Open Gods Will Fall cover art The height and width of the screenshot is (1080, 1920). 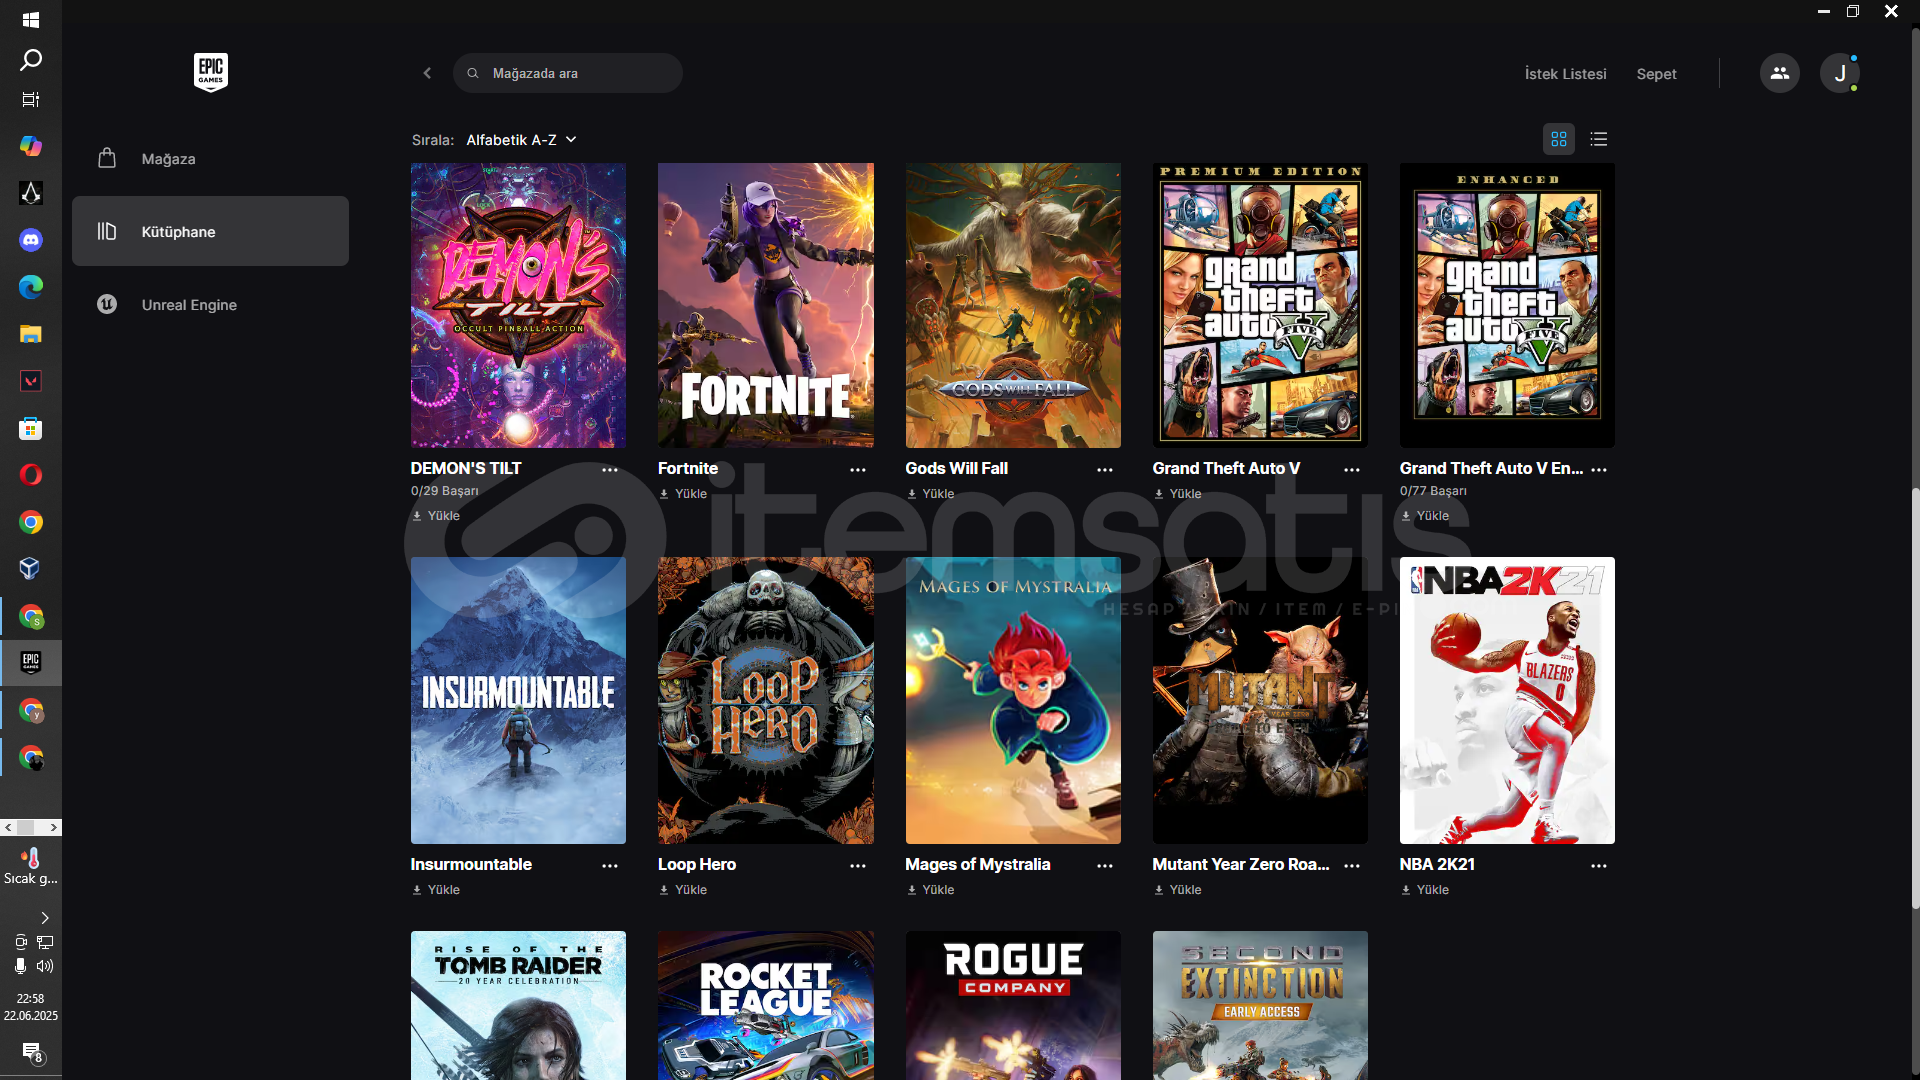[x=1013, y=305]
